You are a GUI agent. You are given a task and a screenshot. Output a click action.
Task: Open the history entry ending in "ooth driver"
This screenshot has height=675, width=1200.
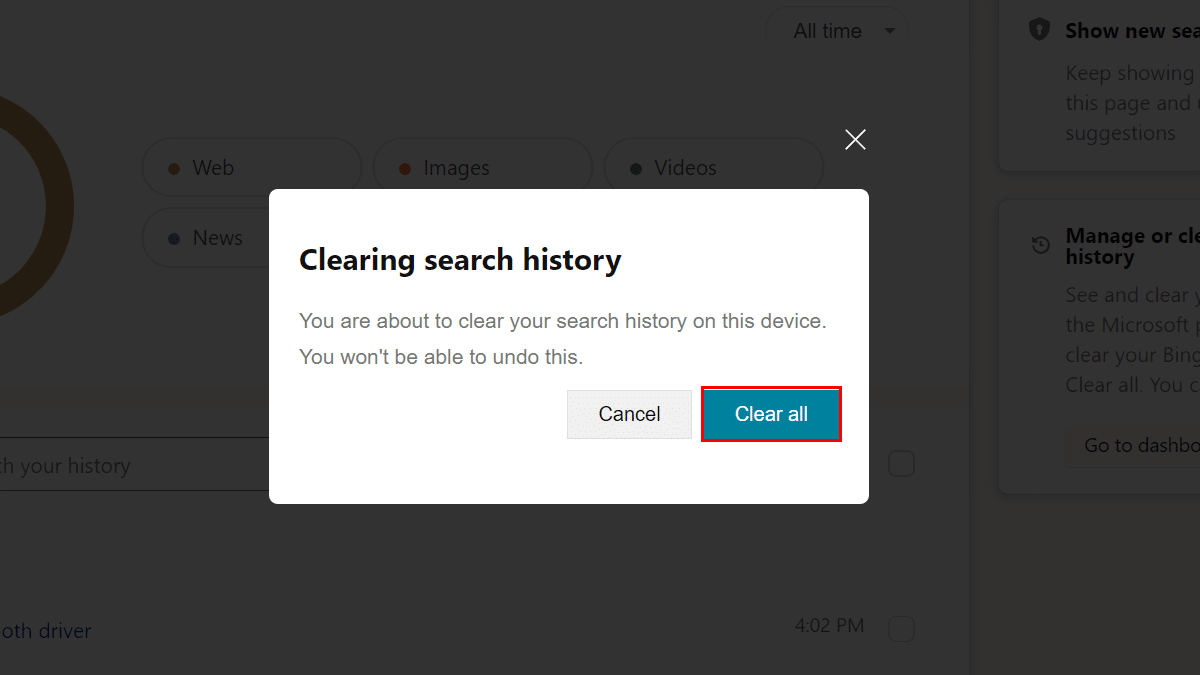46,631
